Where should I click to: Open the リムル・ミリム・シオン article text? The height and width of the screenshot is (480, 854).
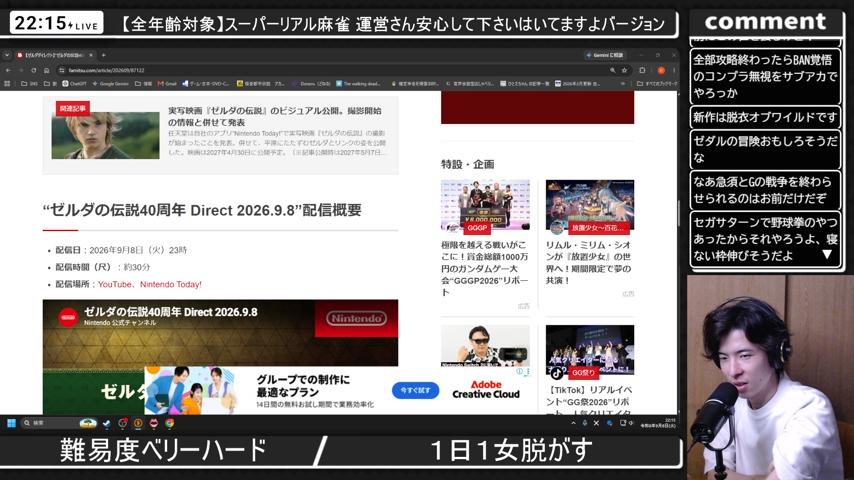coord(589,263)
